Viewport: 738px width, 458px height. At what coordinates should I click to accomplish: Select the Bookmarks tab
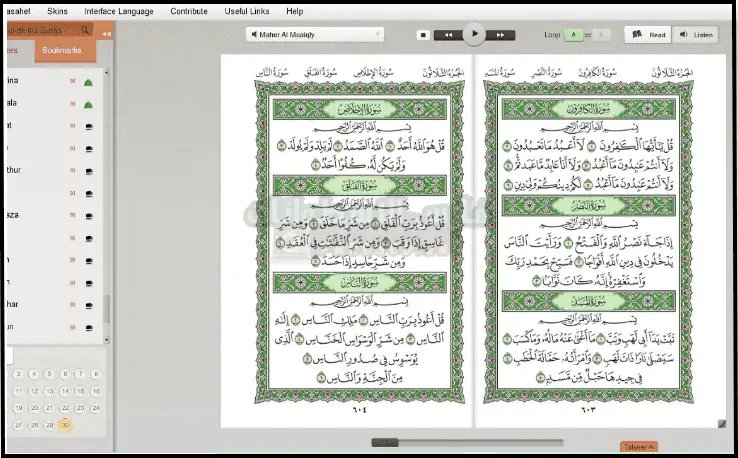(x=64, y=50)
